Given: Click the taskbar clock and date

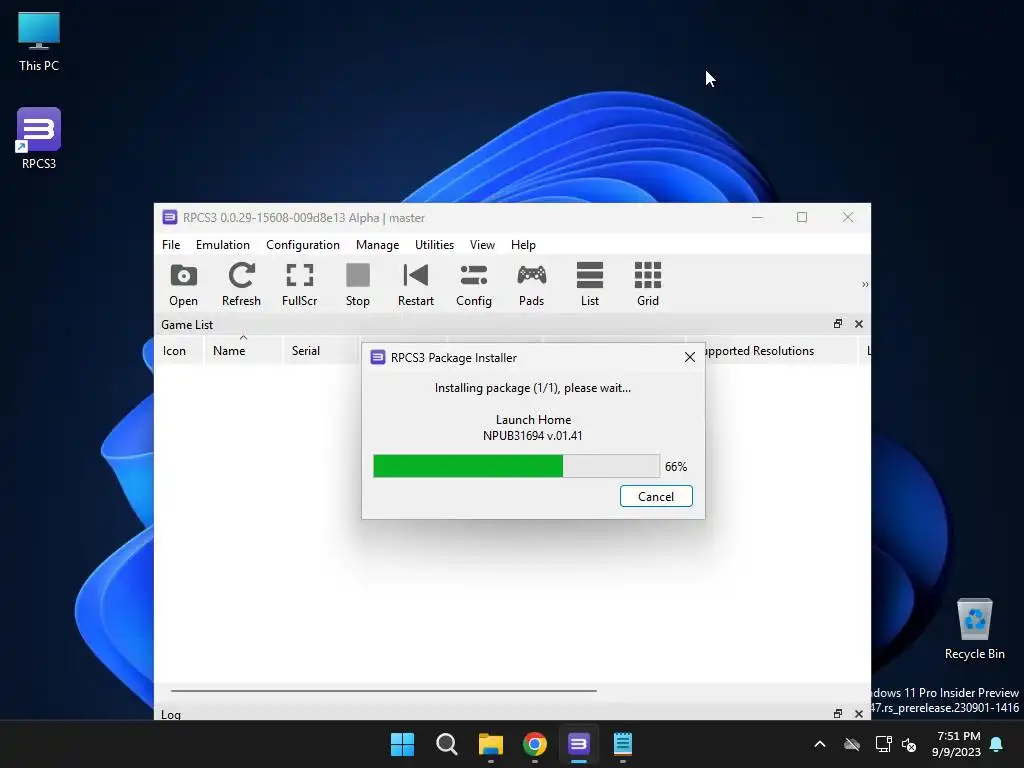Looking at the screenshot, I should [x=956, y=744].
